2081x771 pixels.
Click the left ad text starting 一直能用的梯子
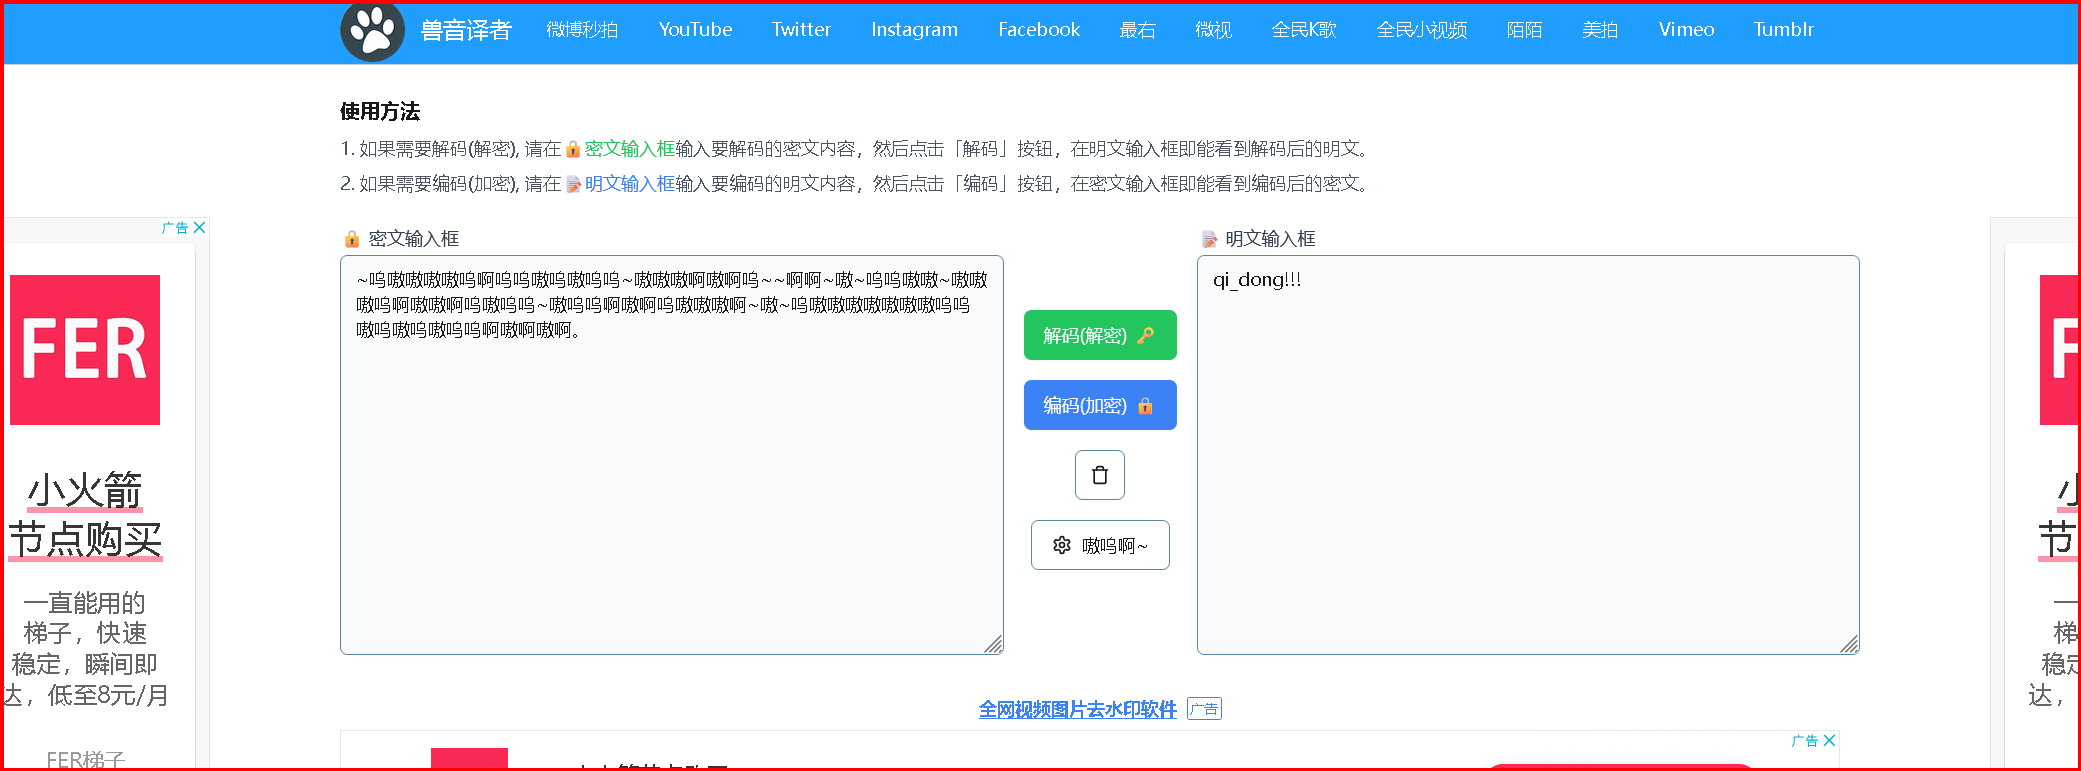pyautogui.click(x=85, y=649)
